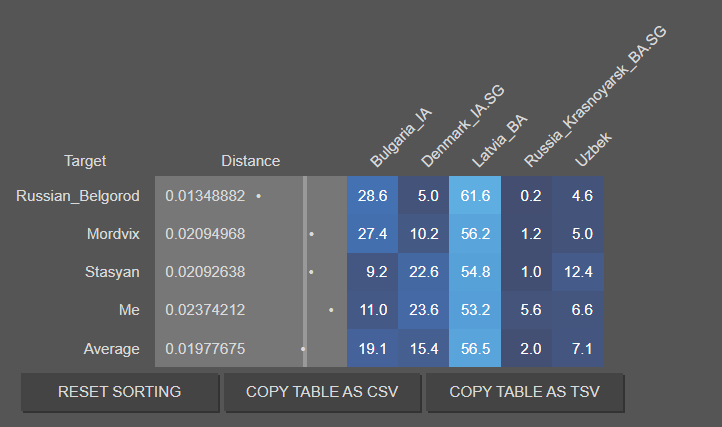Select the Stasyan target row label
Image resolution: width=722 pixels, height=427 pixels.
coord(112,272)
